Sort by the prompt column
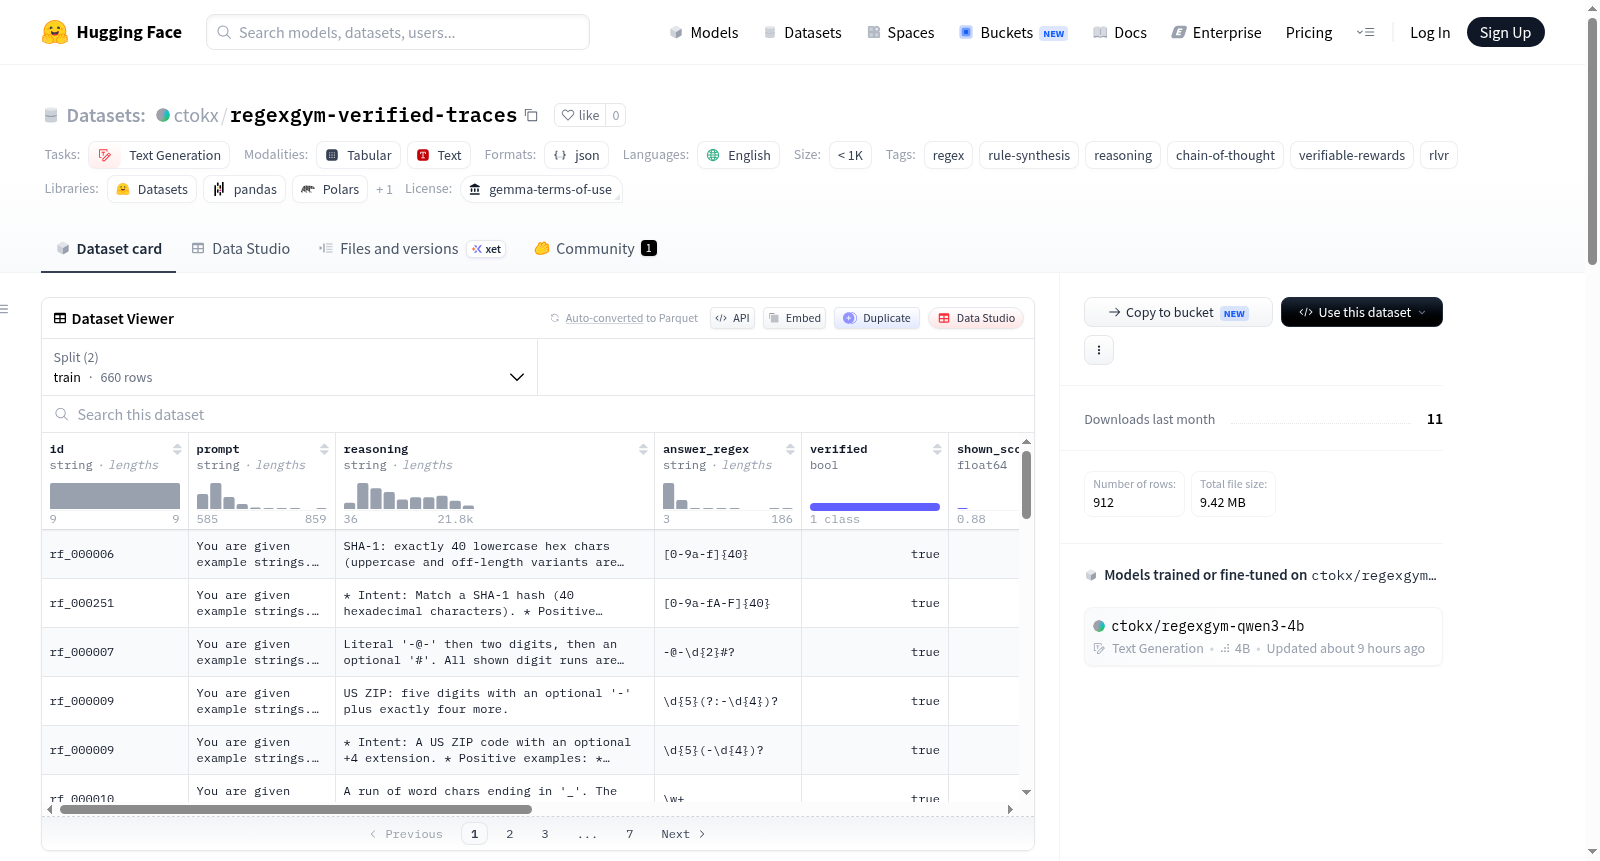Image resolution: width=1600 pixels, height=861 pixels. pyautogui.click(x=324, y=449)
